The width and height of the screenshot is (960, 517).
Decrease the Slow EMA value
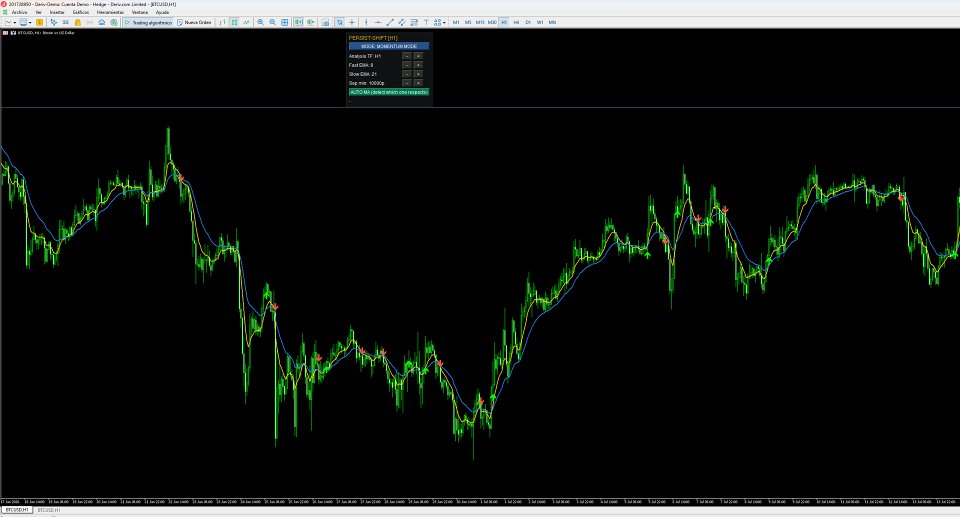pos(407,74)
